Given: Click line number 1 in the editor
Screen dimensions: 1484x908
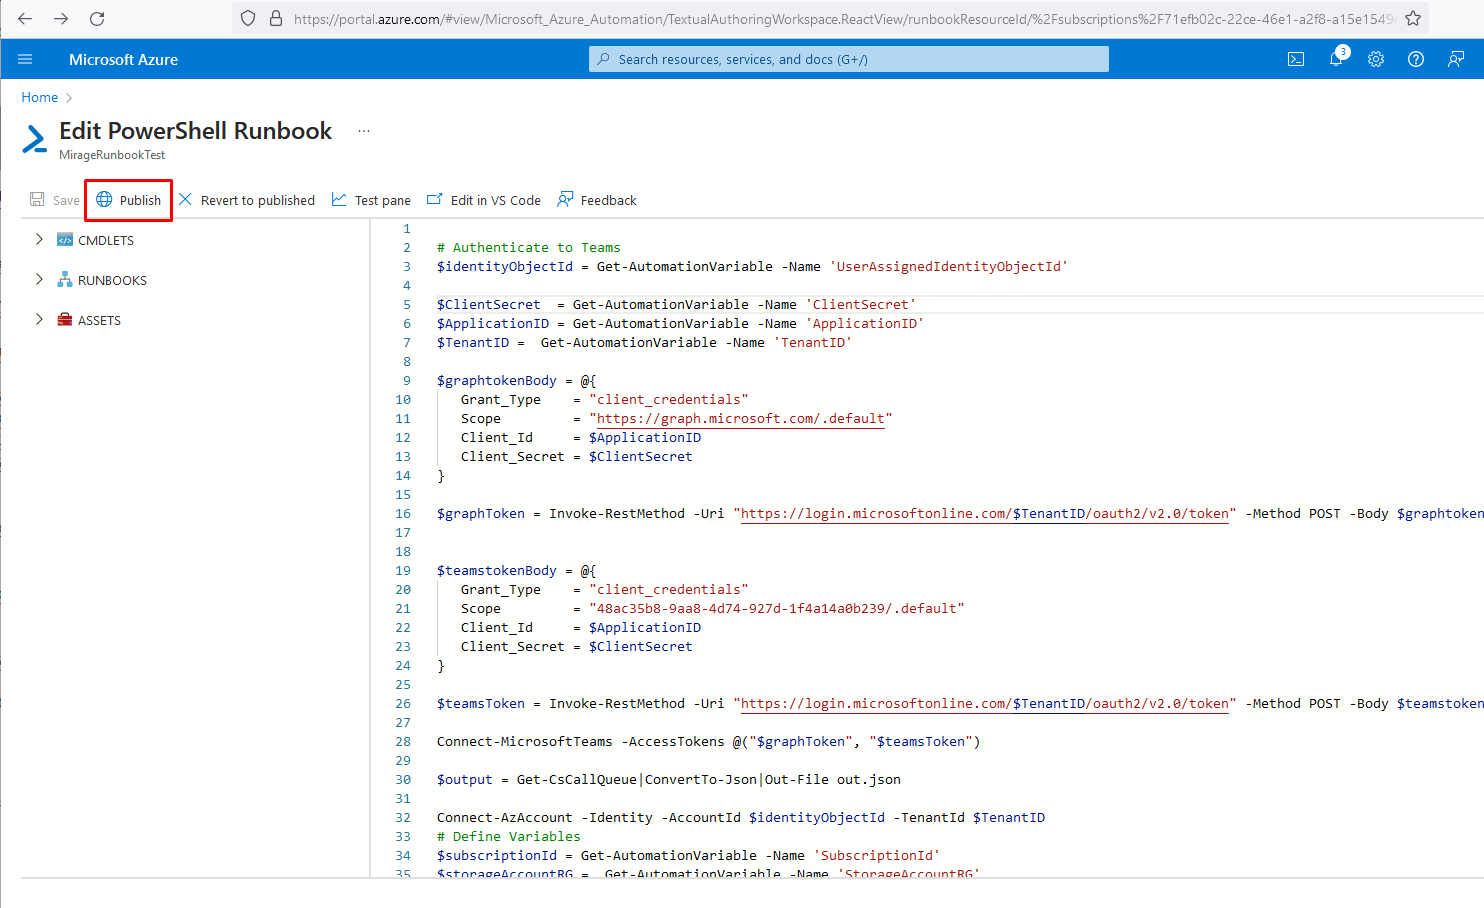Looking at the screenshot, I should (407, 228).
